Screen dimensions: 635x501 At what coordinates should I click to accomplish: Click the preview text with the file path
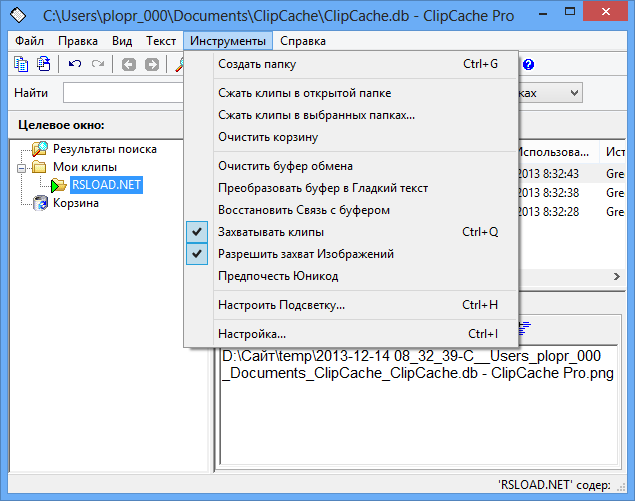click(418, 365)
